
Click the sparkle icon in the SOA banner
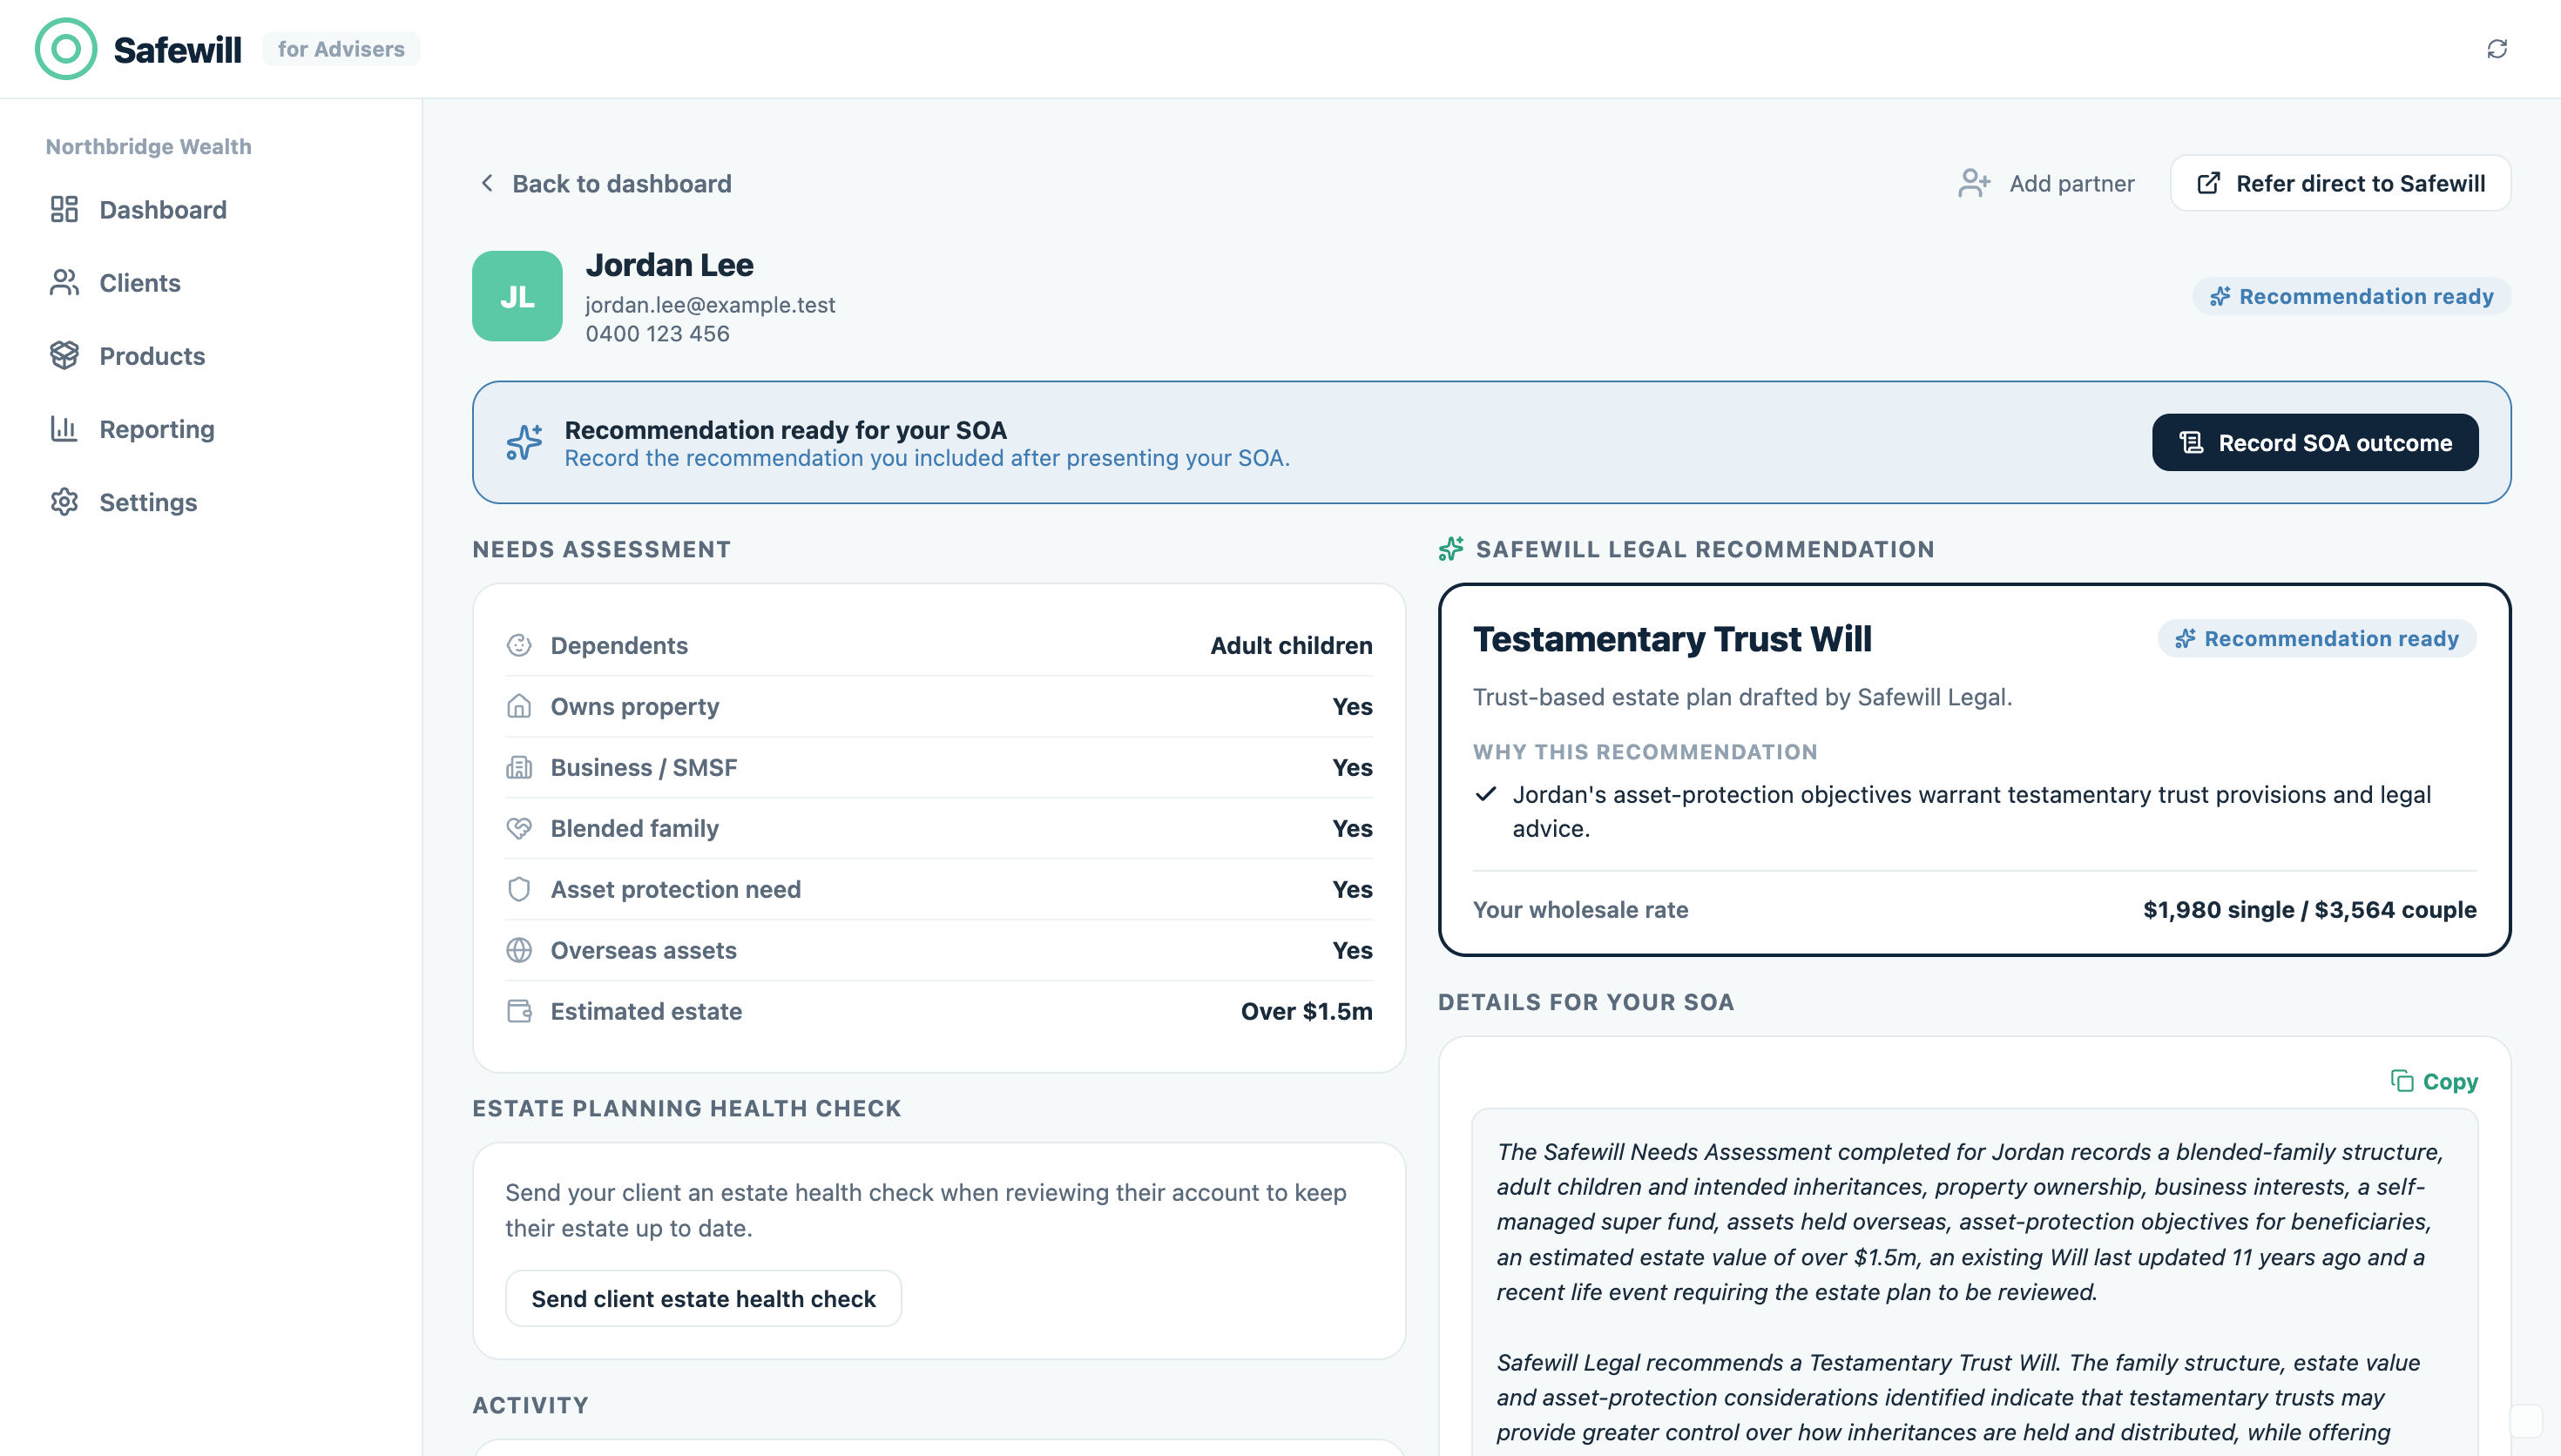point(524,442)
